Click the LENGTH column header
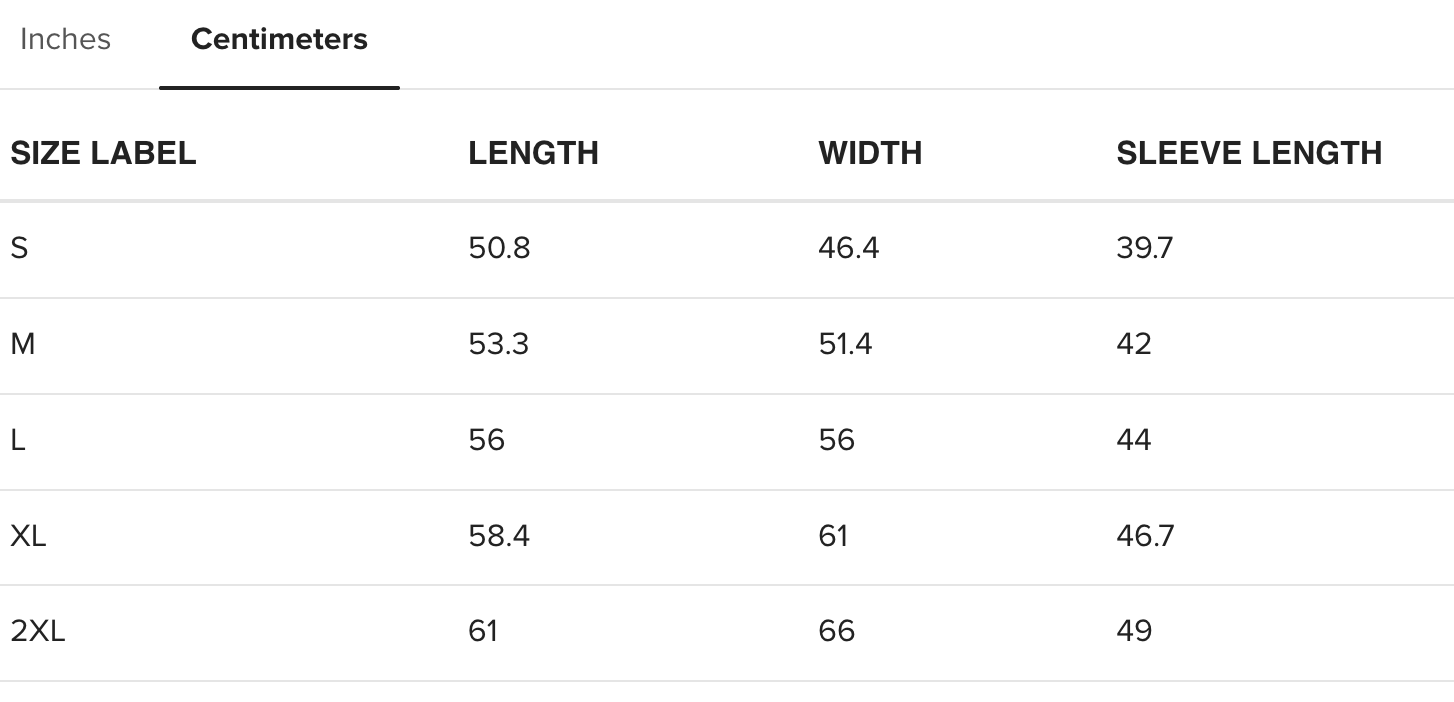1454x702 pixels. click(533, 153)
